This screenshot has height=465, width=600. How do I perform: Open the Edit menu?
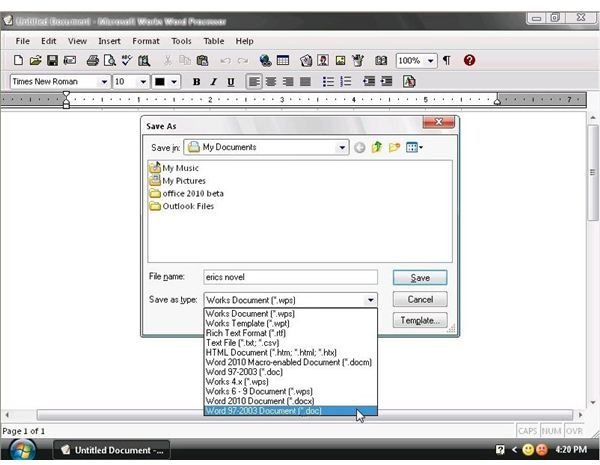(x=49, y=41)
